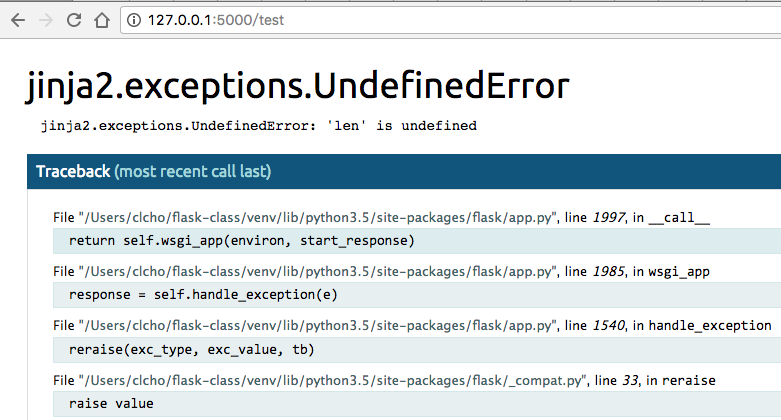This screenshot has height=420, width=781.
Task: Expand the "raise value" code line
Action: [x=111, y=403]
